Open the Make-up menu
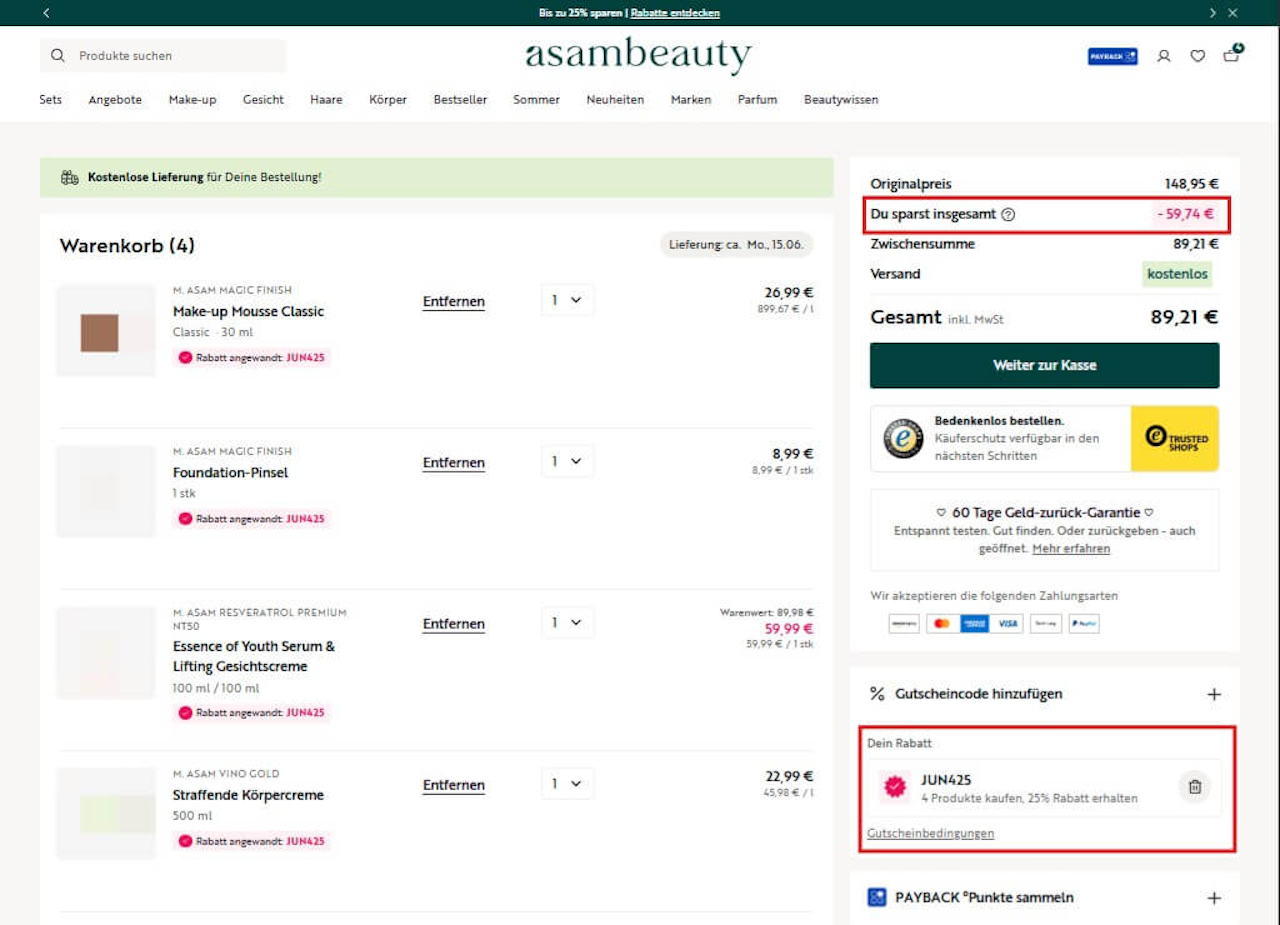1280x925 pixels. click(192, 100)
